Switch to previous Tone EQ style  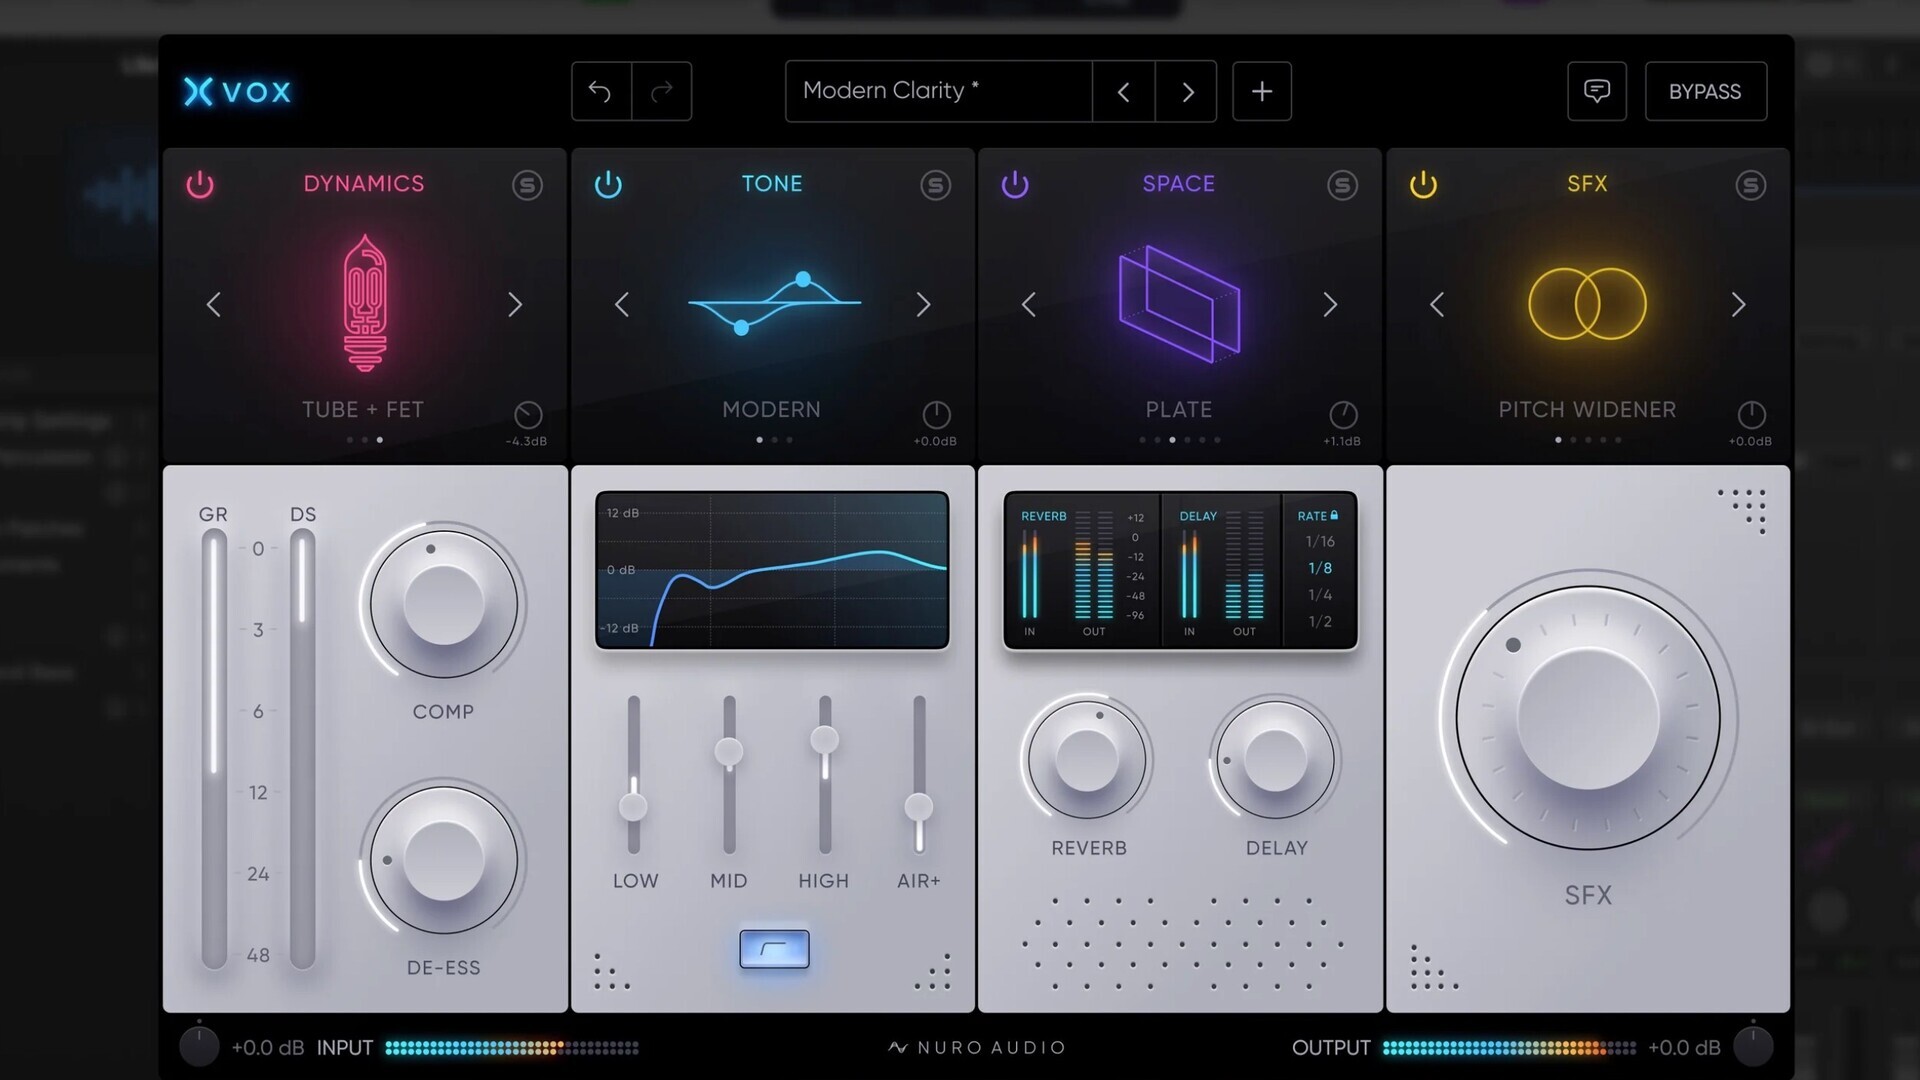(621, 304)
